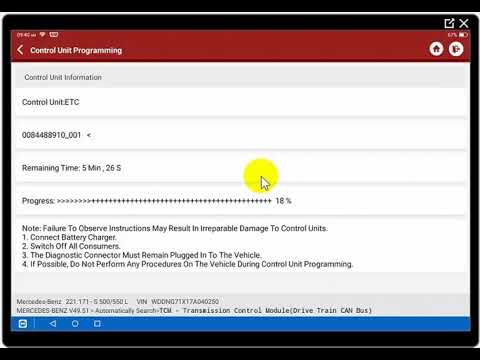
Task: Click the exit diagnostic icon beside Home
Action: (x=456, y=49)
